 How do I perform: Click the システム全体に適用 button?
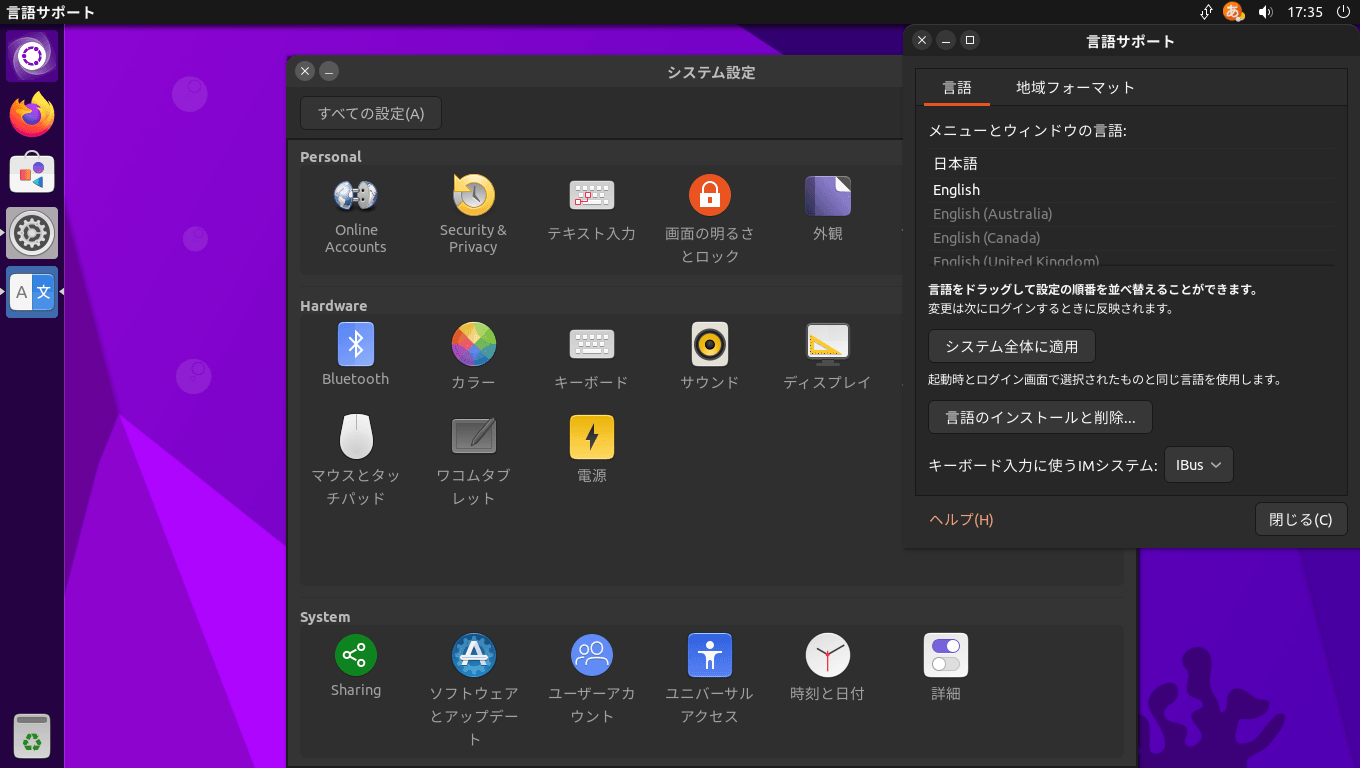click(1011, 347)
